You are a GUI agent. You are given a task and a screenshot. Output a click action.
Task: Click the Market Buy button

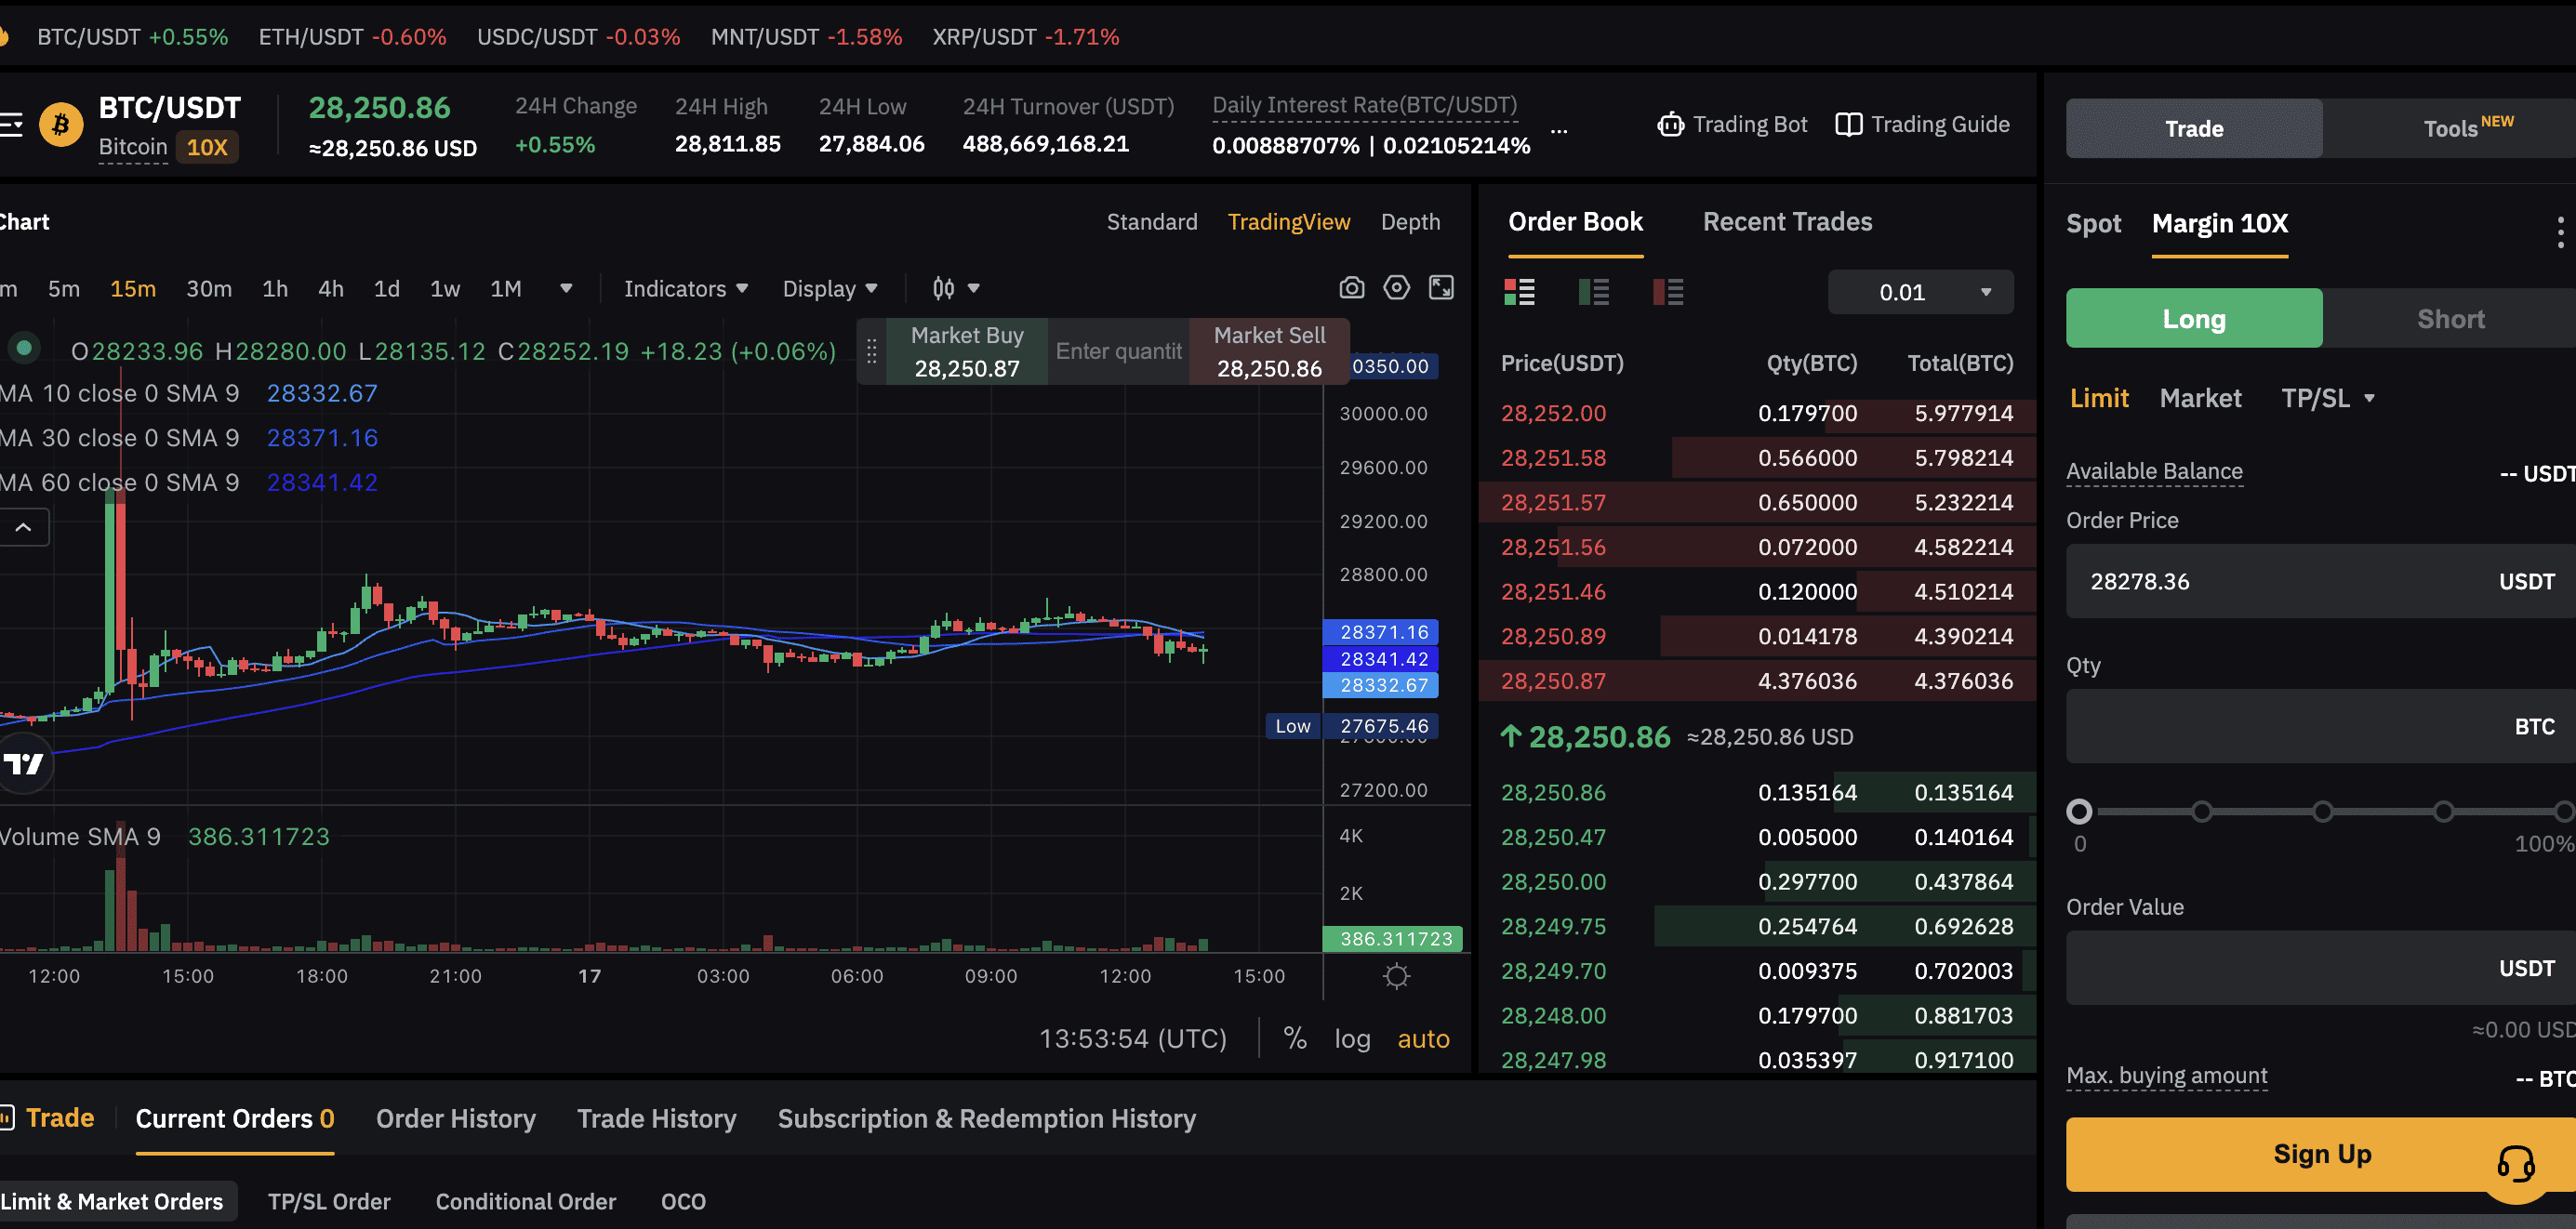click(x=966, y=351)
